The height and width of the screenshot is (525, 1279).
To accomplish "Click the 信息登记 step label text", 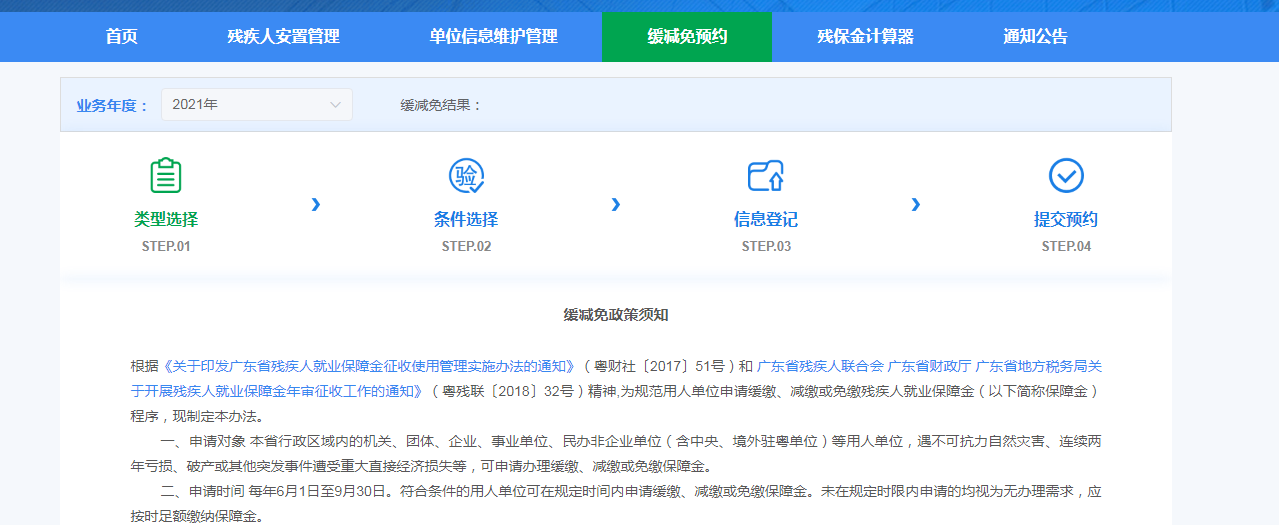I will click(x=766, y=220).
